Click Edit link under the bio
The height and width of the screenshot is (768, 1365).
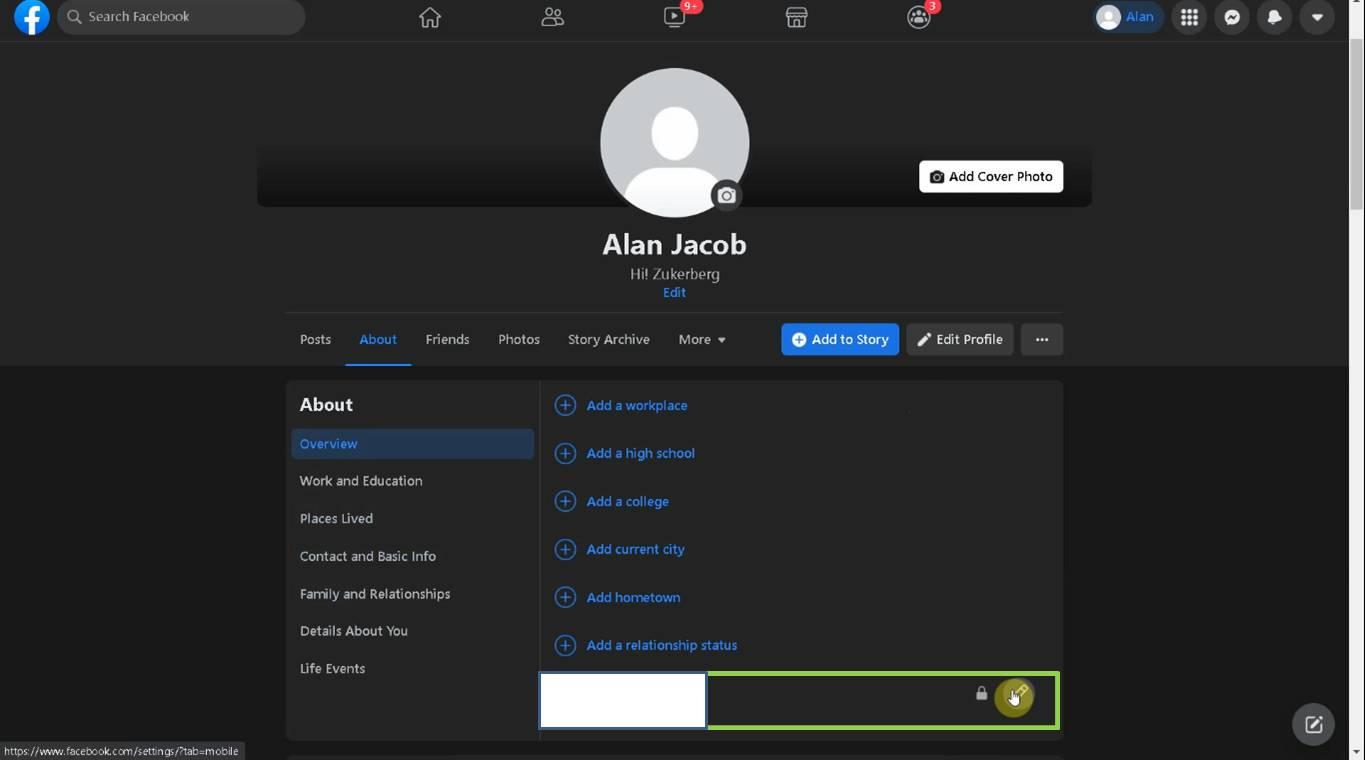click(x=674, y=292)
